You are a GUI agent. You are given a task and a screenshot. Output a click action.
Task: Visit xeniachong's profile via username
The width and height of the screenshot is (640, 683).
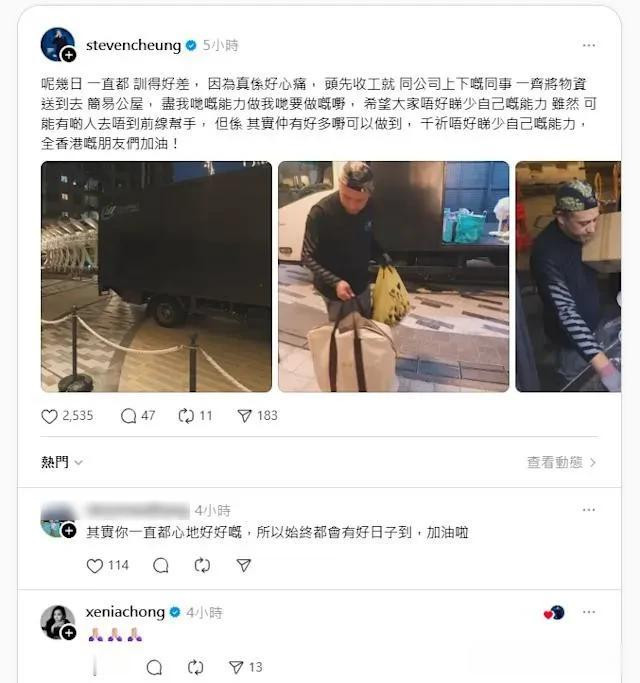(x=125, y=612)
